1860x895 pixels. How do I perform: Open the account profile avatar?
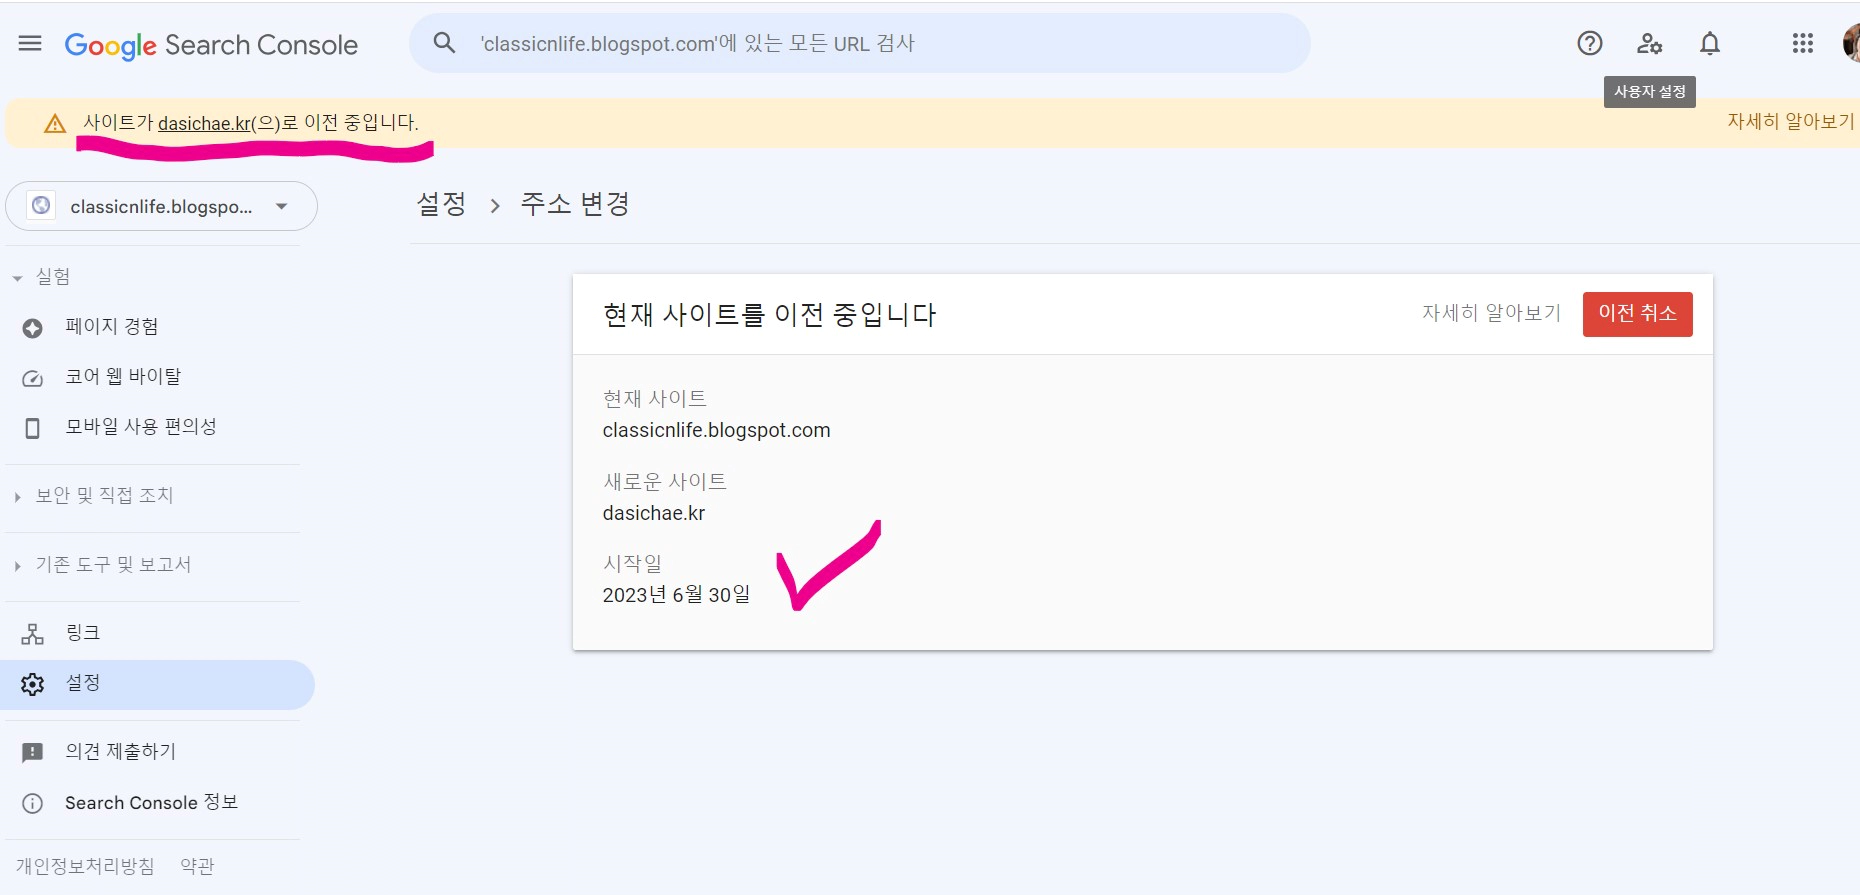pyautogui.click(x=1851, y=43)
